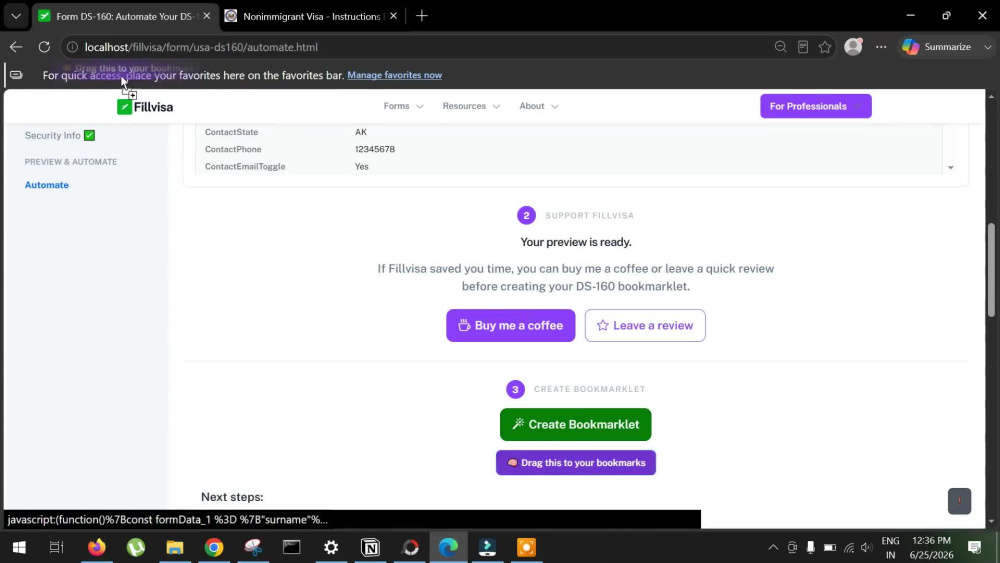Open the Command Prompt taskbar icon

click(291, 547)
